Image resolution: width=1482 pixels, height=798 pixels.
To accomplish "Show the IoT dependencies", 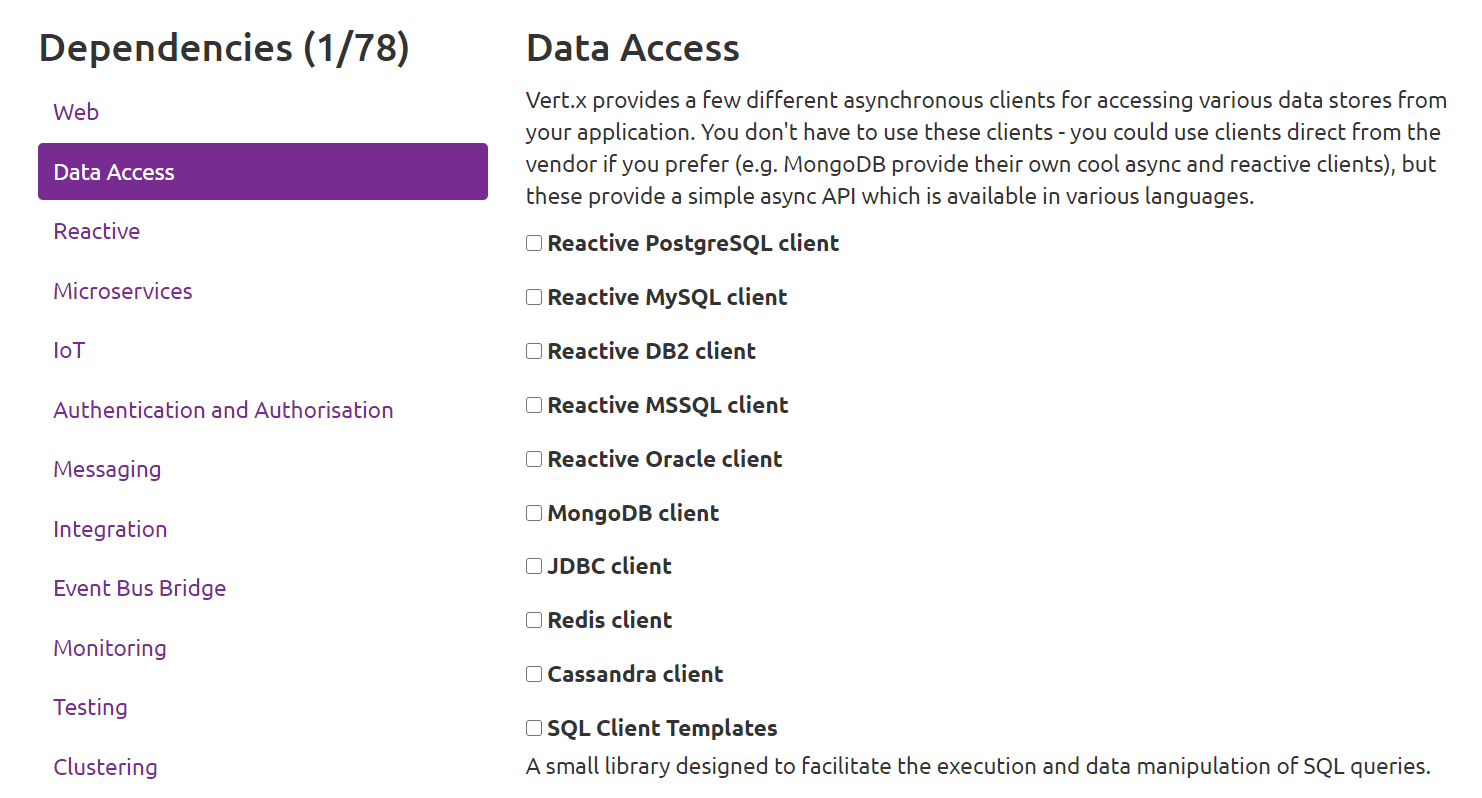I will (69, 350).
